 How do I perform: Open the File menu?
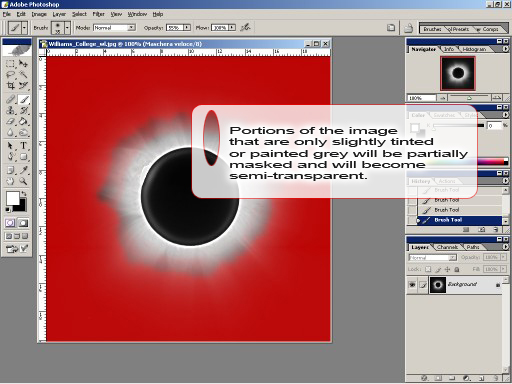[x=7, y=14]
